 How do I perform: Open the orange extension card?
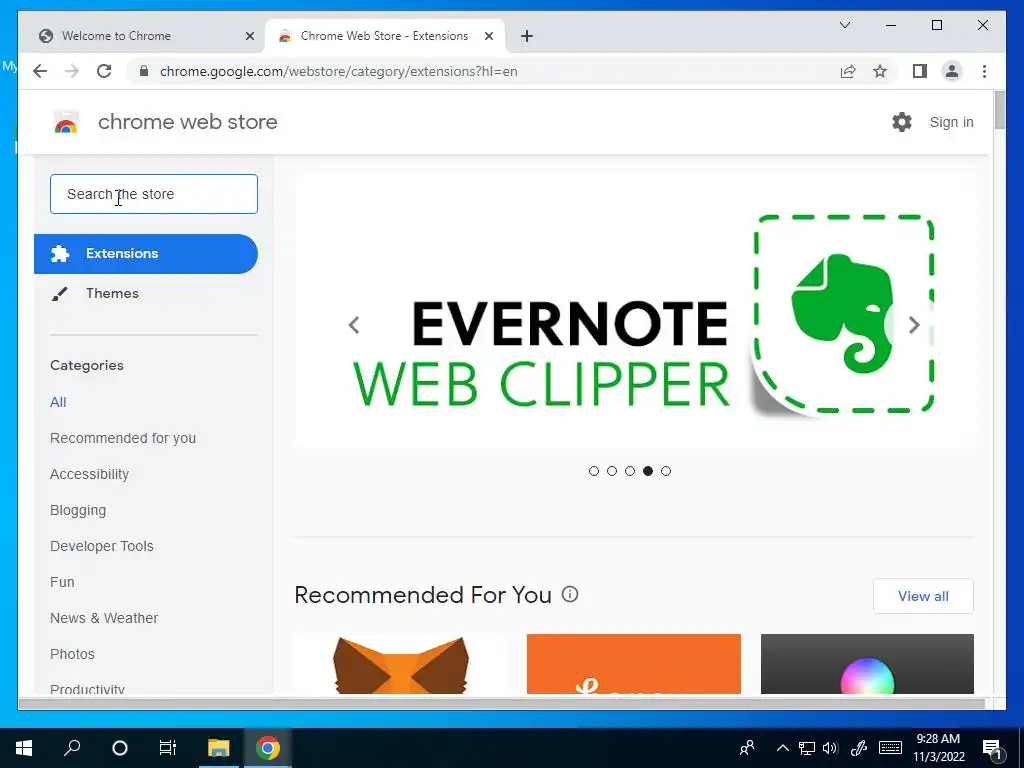(633, 664)
